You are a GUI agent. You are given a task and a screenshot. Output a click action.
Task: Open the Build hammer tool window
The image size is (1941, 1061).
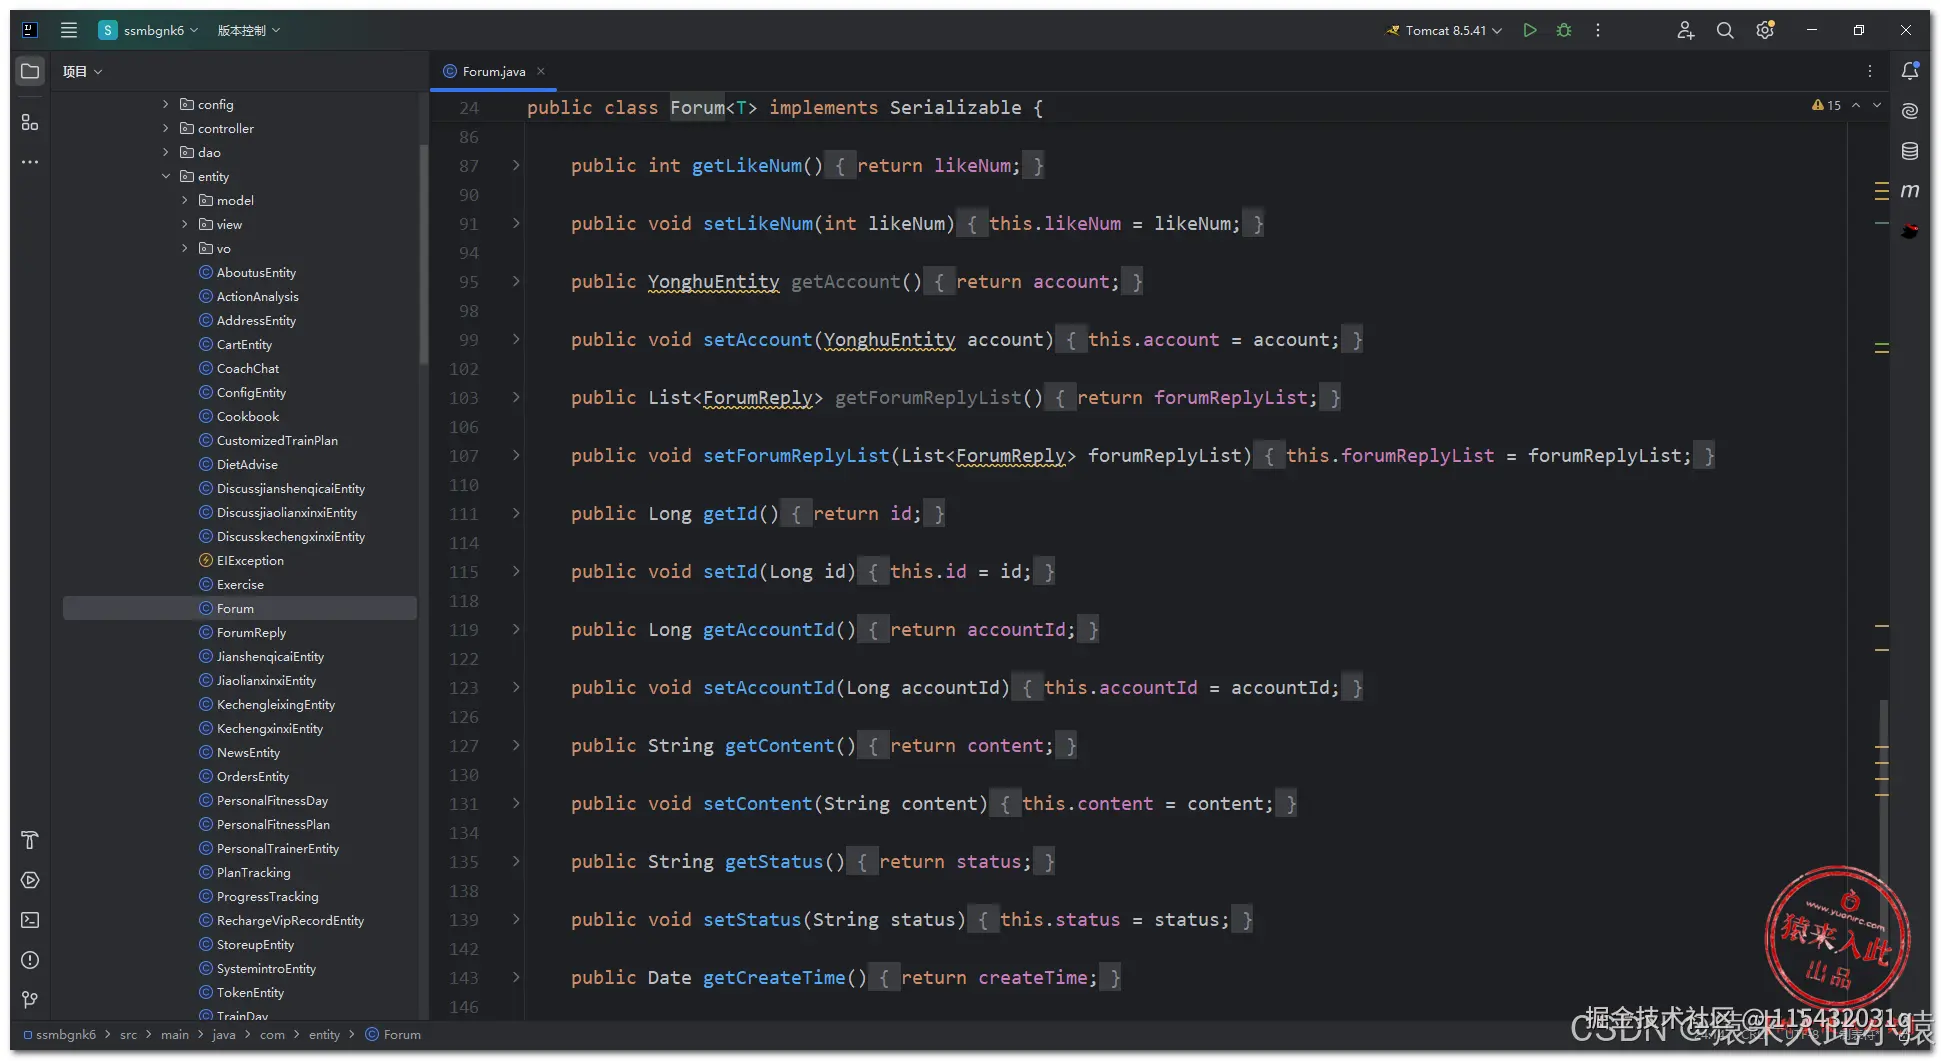30,840
